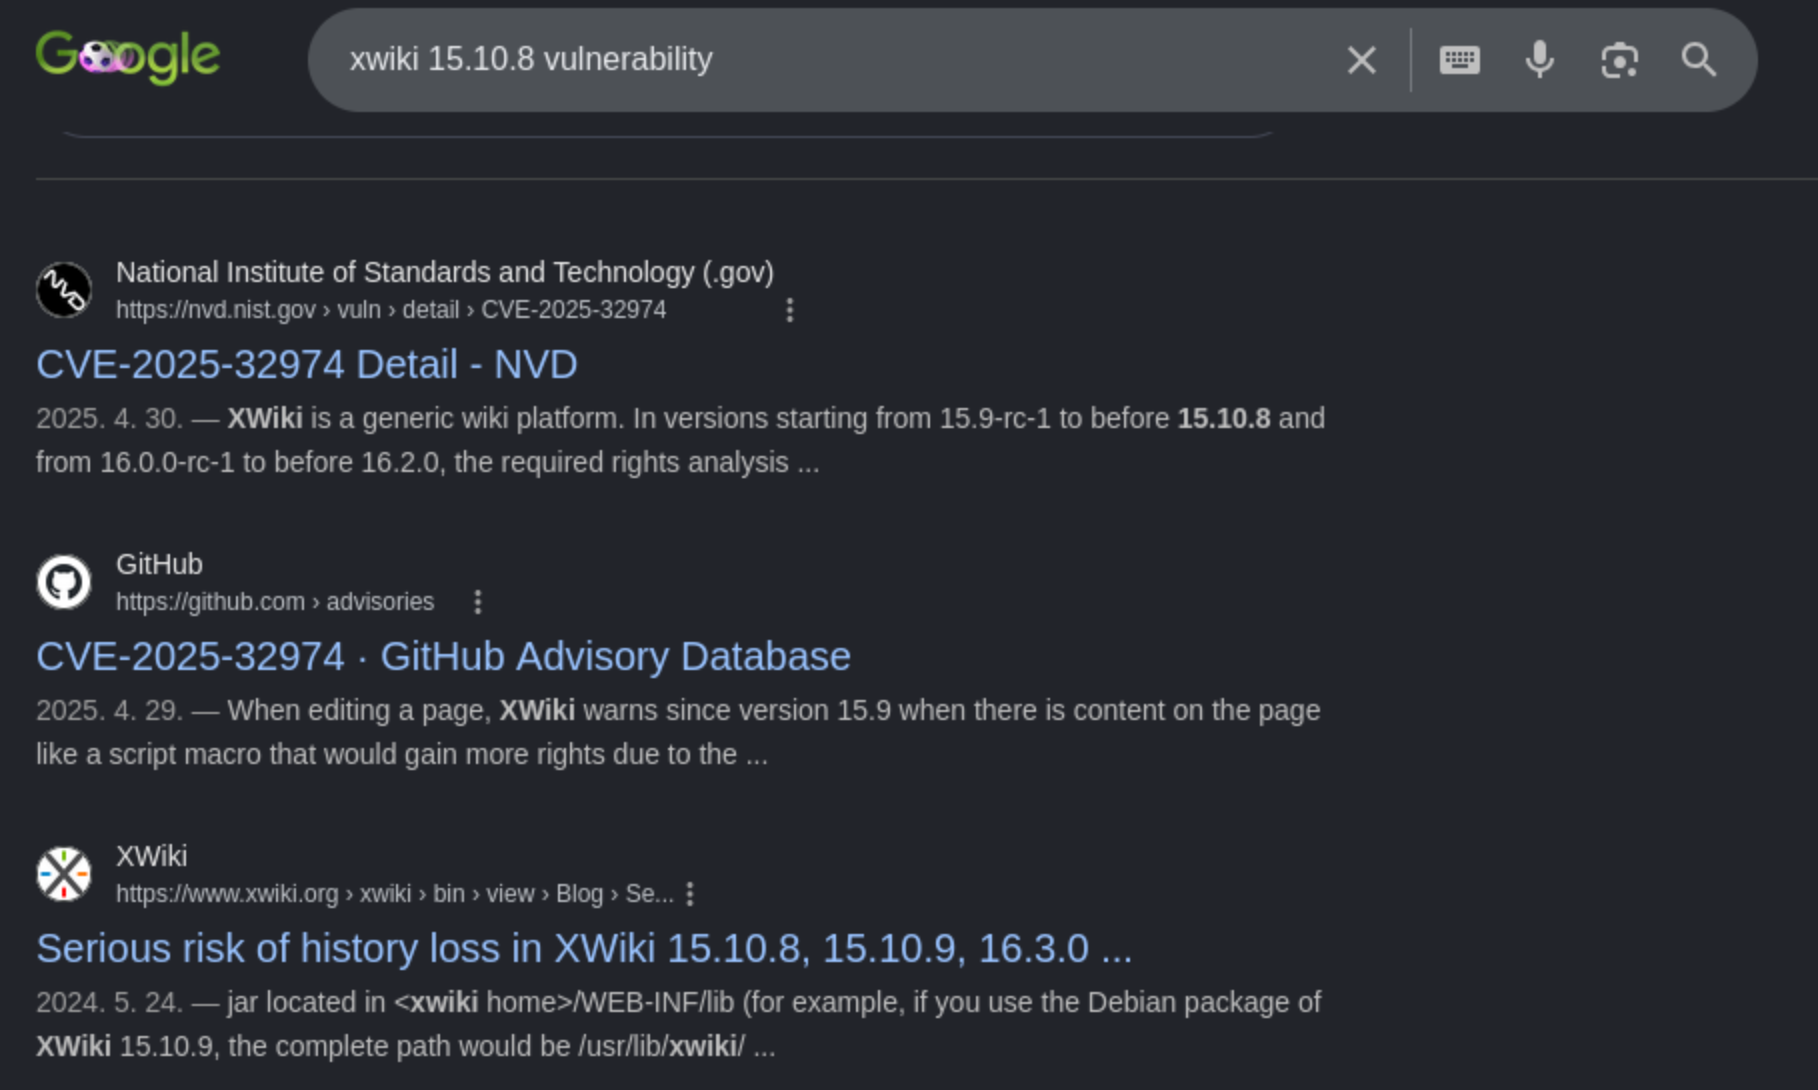
Task: Start voice search with microphone
Action: (1540, 60)
